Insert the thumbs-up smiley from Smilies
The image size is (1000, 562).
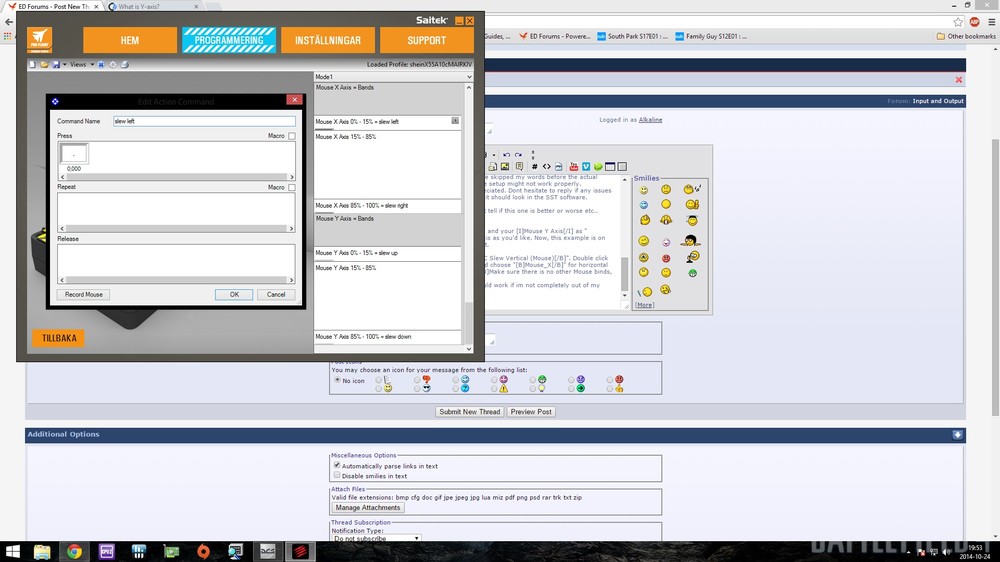[x=692, y=205]
